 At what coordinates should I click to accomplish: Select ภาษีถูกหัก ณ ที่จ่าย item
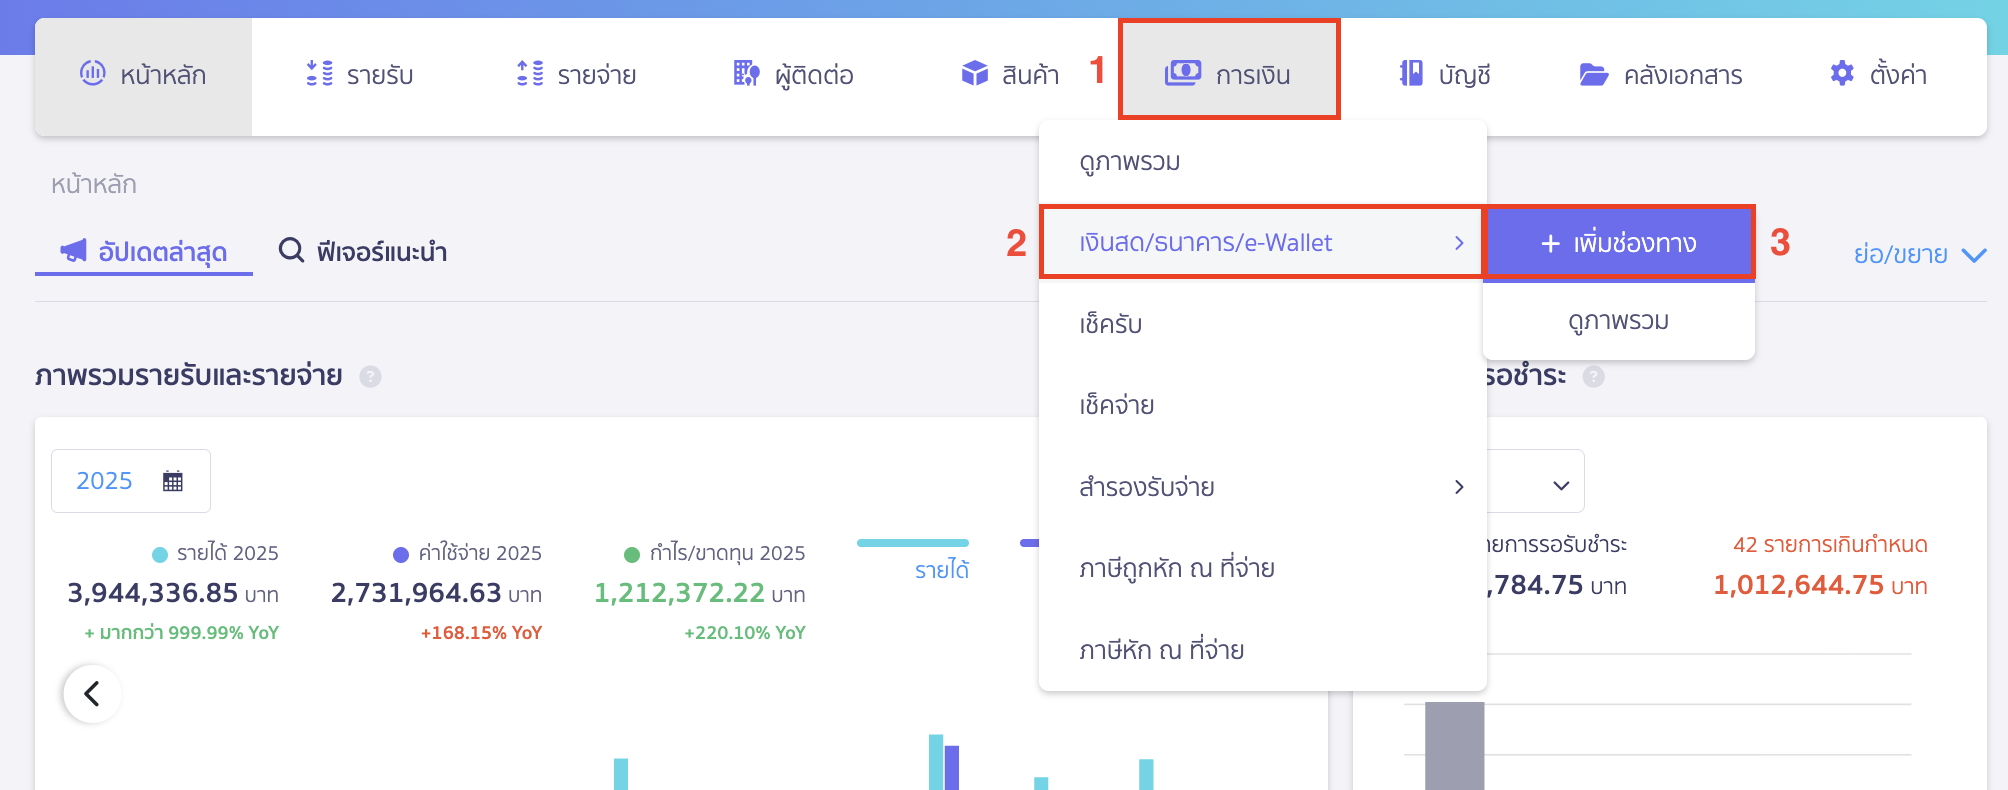point(1262,568)
